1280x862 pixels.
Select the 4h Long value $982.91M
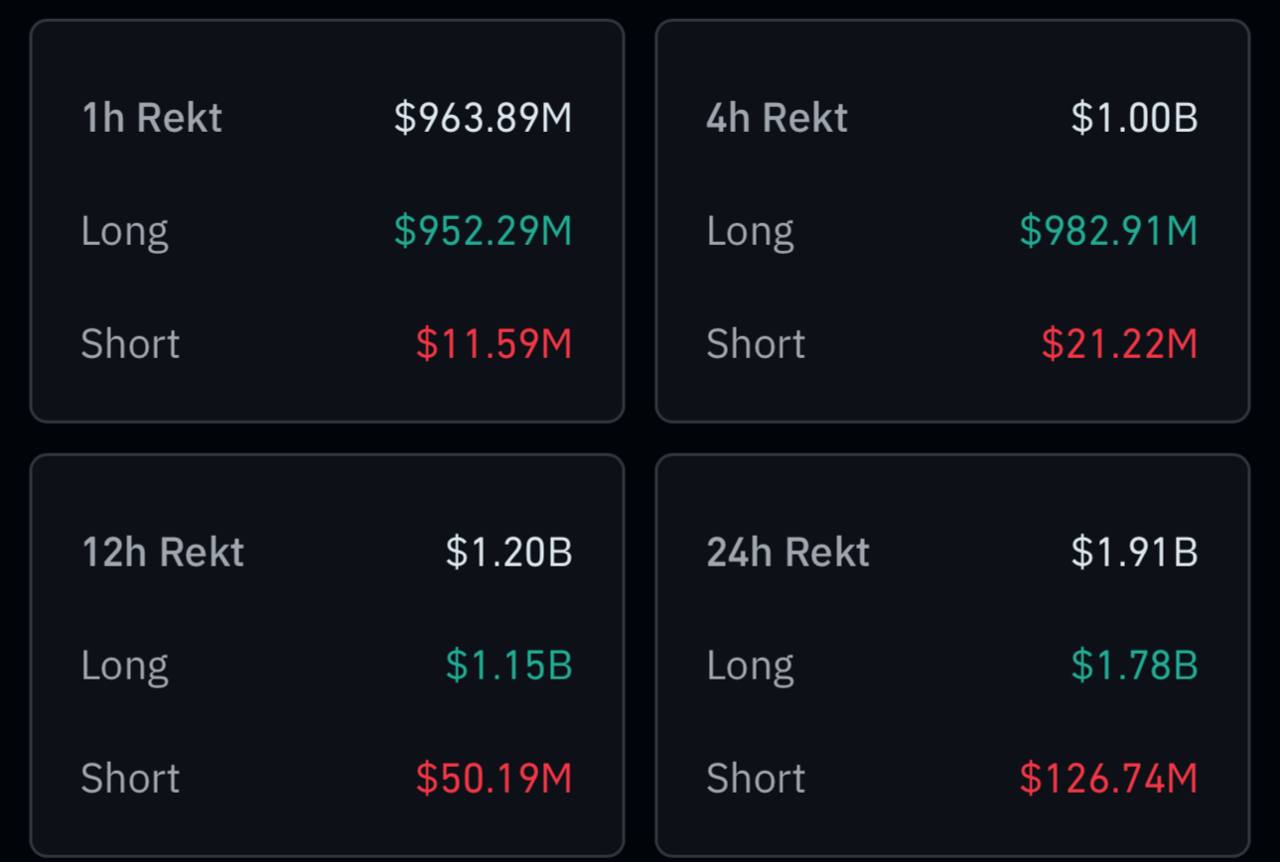1108,231
